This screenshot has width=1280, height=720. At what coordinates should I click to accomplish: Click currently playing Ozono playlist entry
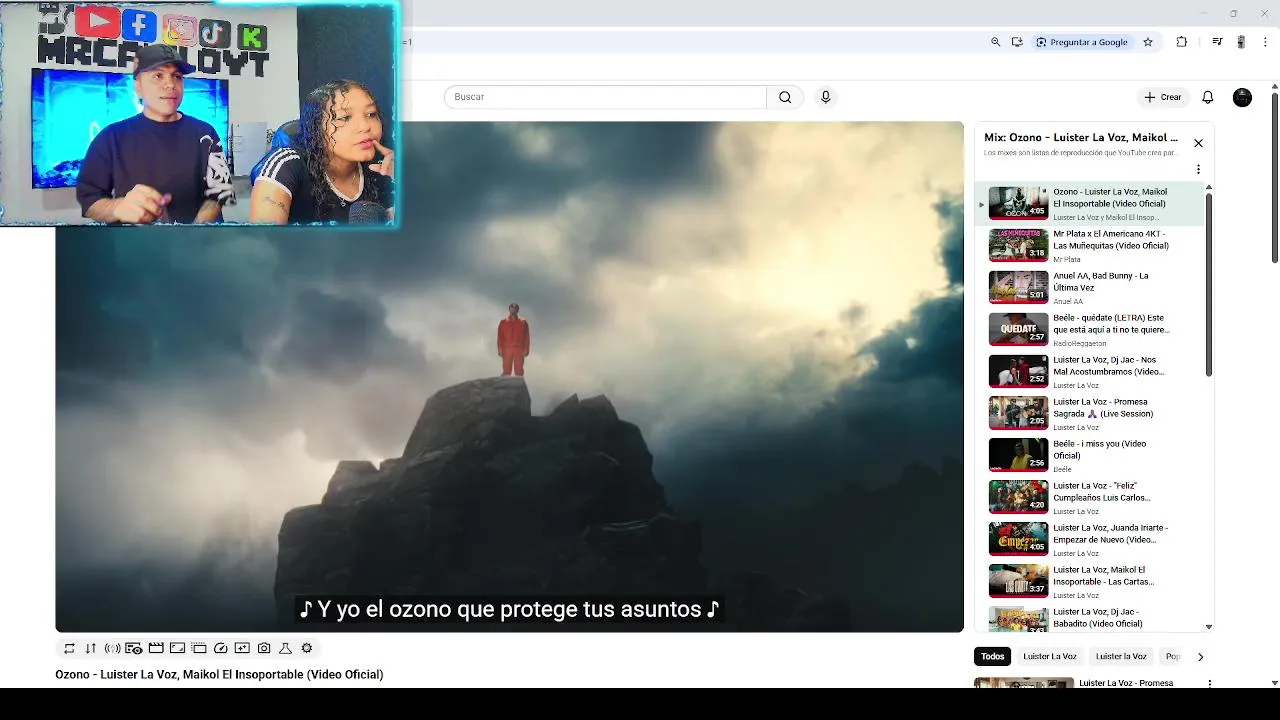tap(1090, 203)
